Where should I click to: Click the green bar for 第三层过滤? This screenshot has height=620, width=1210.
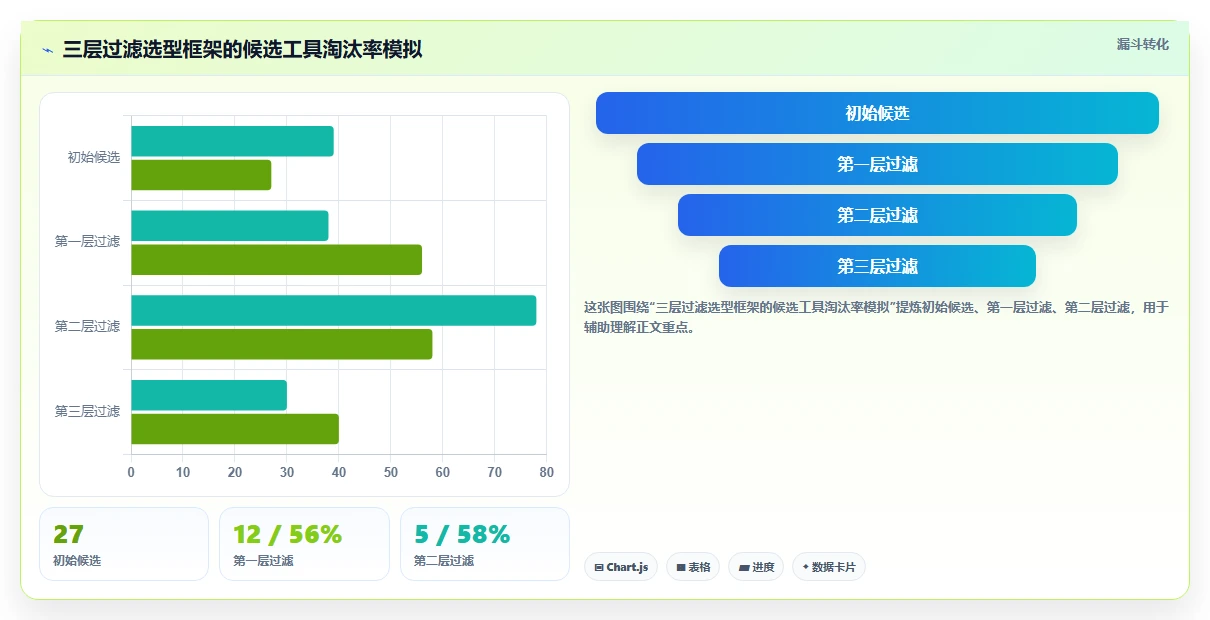(x=235, y=429)
